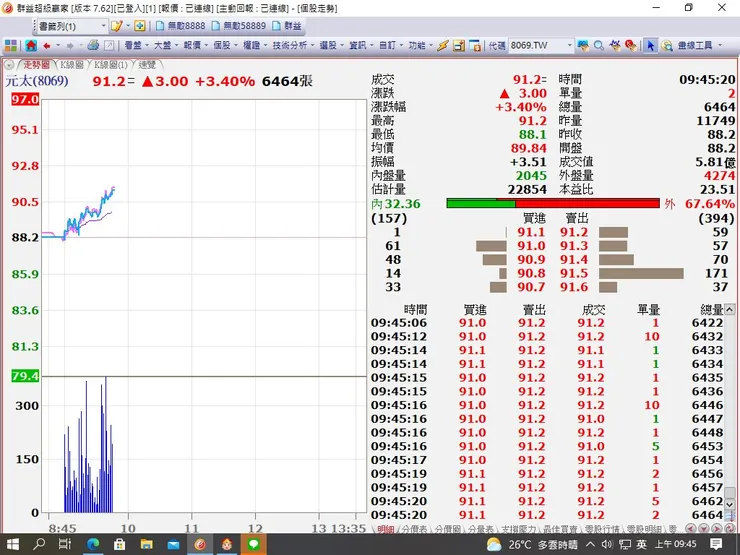
Task: Switch to the 零股行情 tab
Action: click(x=602, y=530)
